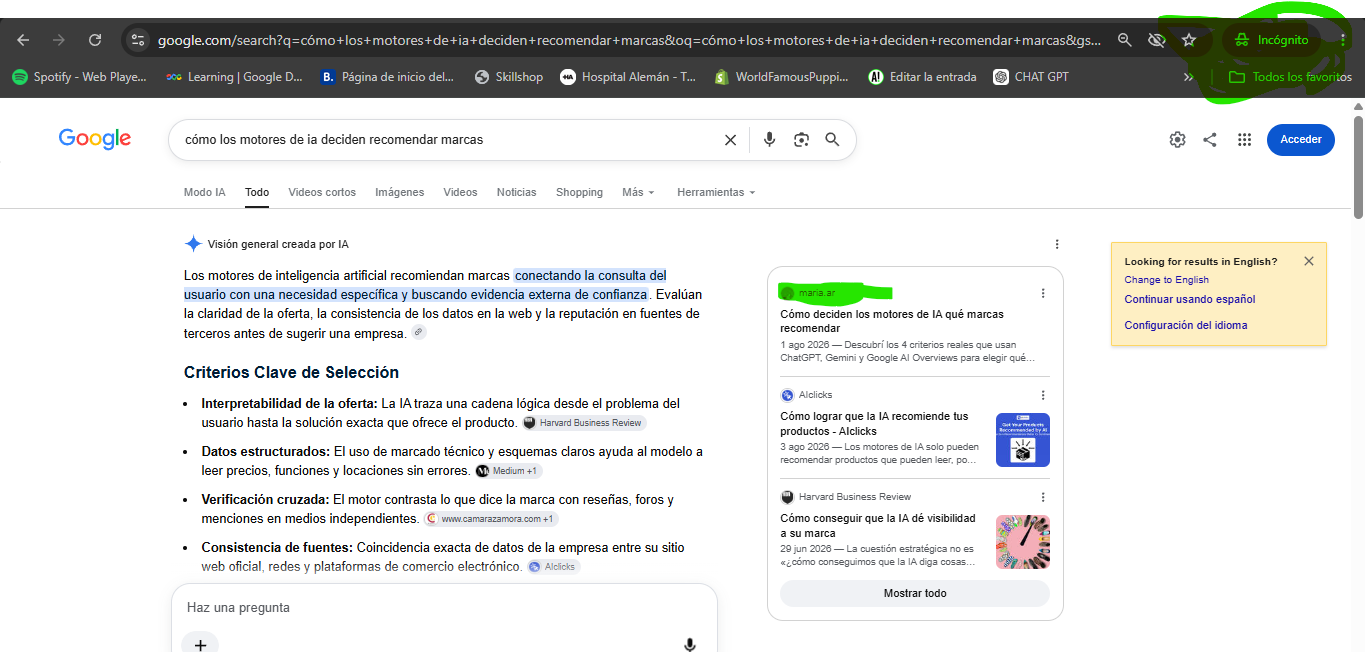This screenshot has width=1365, height=652.
Task: Expand the Herramientas dropdown
Action: [716, 192]
